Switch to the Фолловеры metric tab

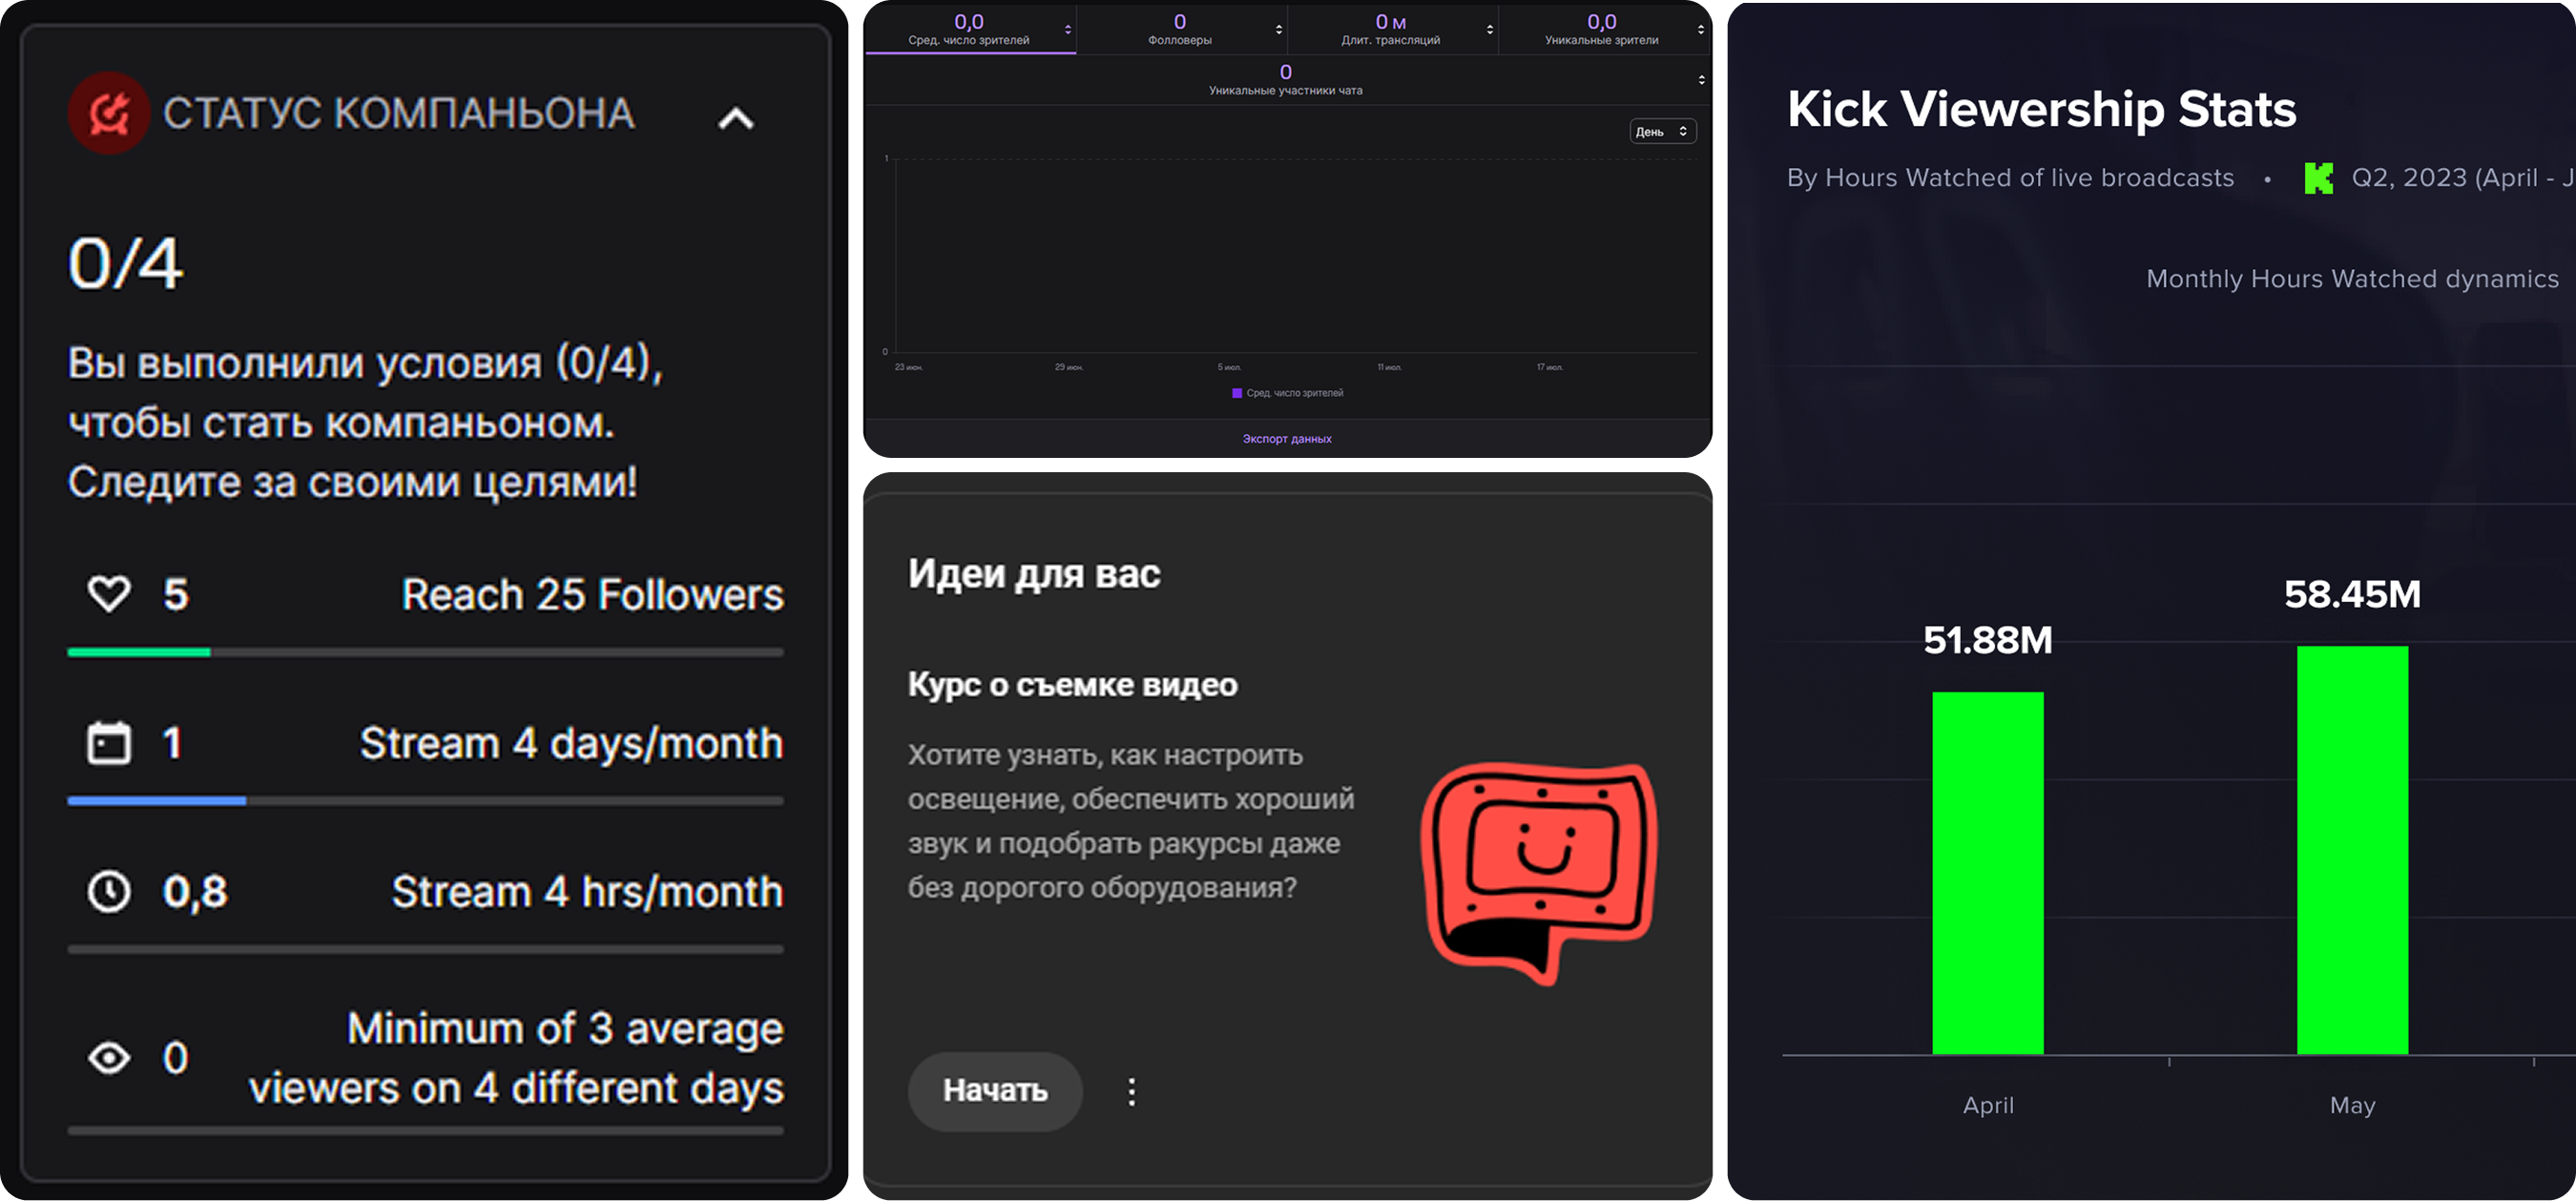(1179, 29)
